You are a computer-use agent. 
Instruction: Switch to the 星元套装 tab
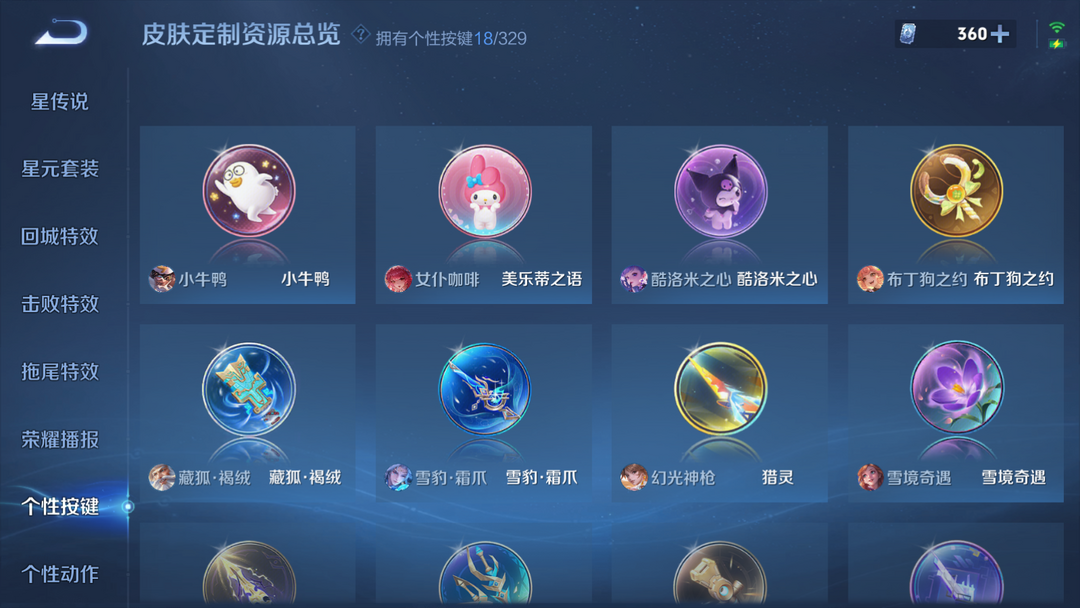point(60,169)
